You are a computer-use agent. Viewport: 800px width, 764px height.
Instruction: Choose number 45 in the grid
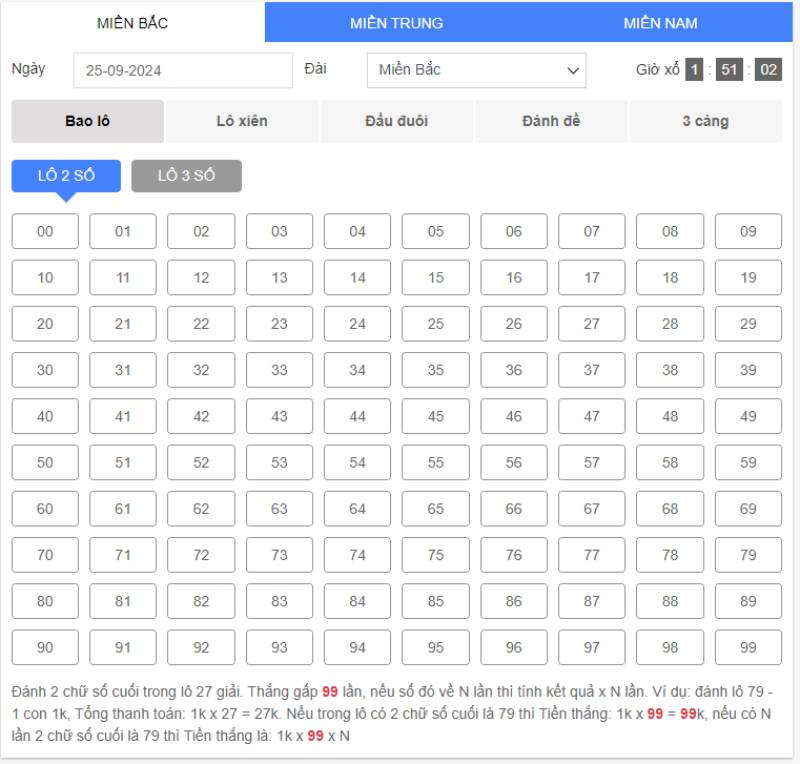click(435, 416)
